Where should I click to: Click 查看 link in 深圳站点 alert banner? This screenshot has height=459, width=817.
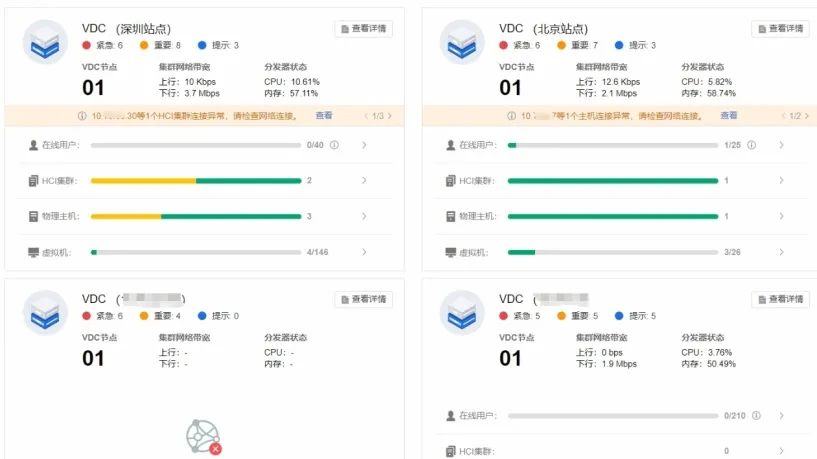coord(324,116)
